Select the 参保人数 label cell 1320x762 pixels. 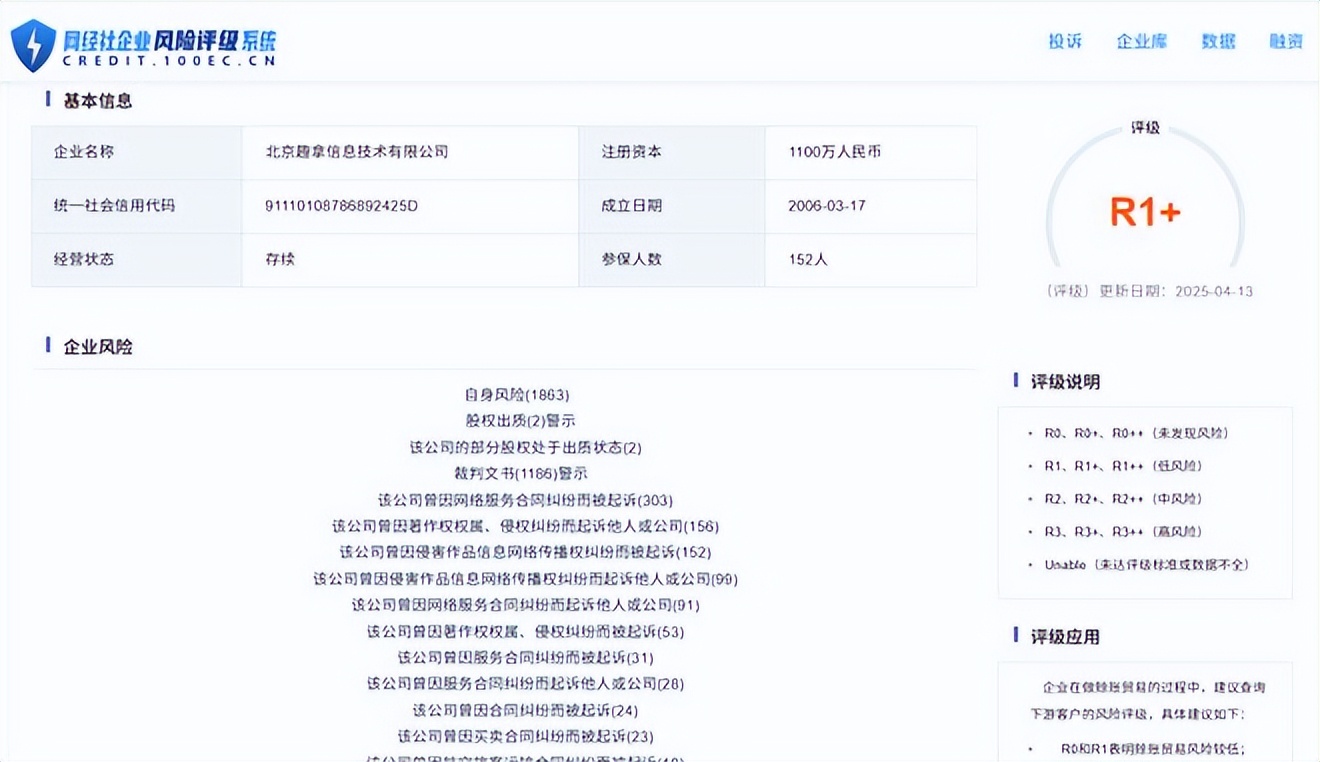pos(671,260)
